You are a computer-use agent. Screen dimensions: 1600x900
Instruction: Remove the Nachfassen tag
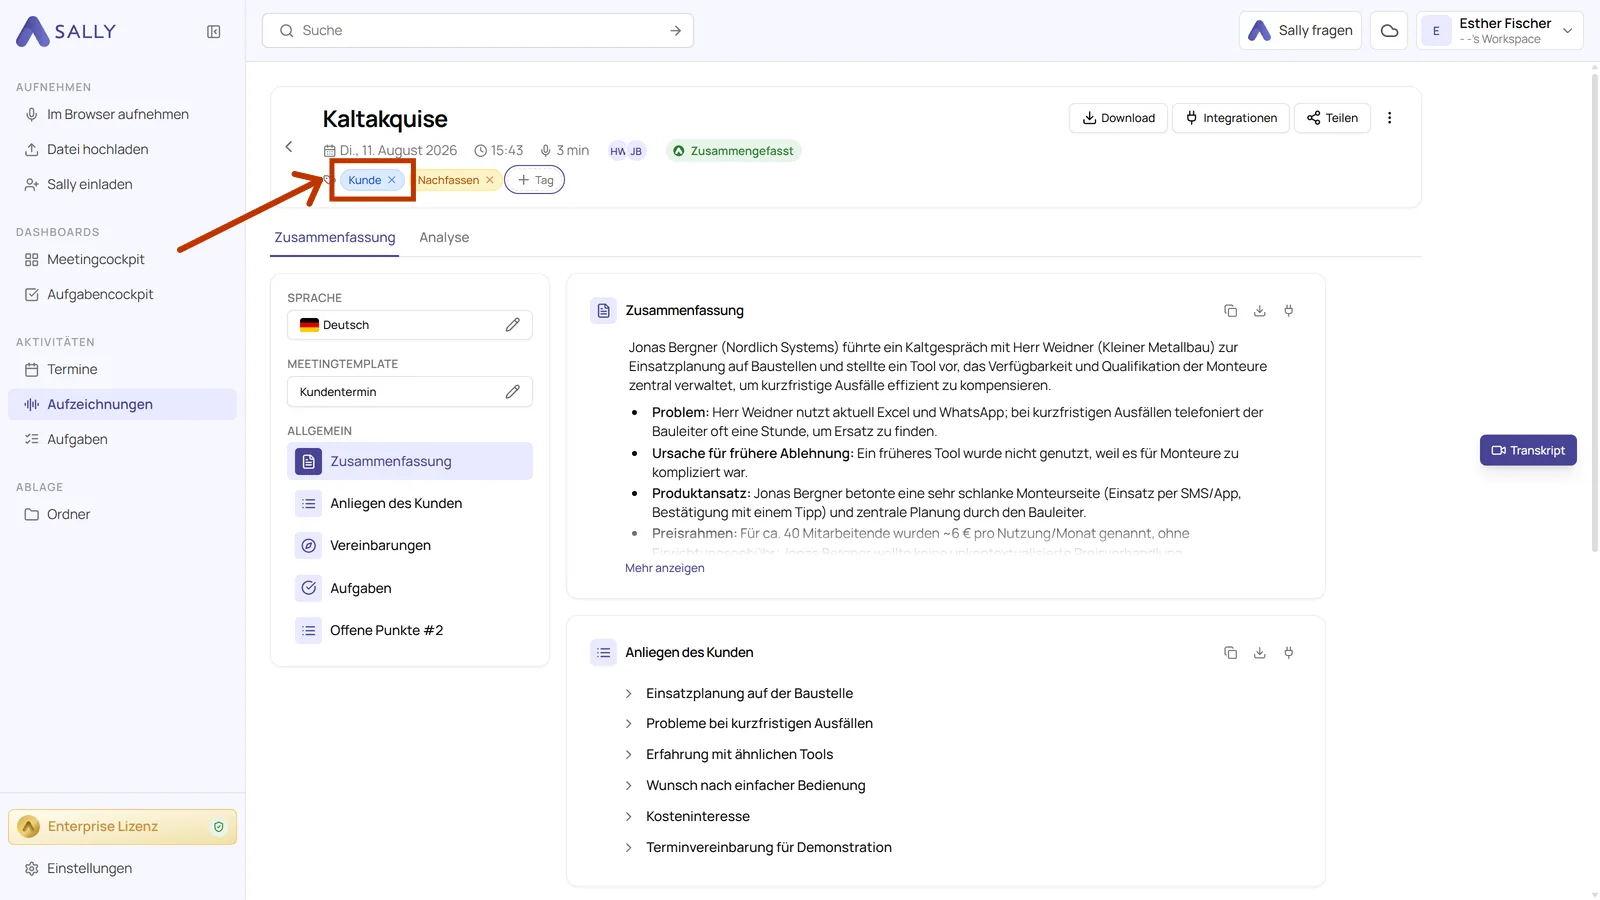490,180
